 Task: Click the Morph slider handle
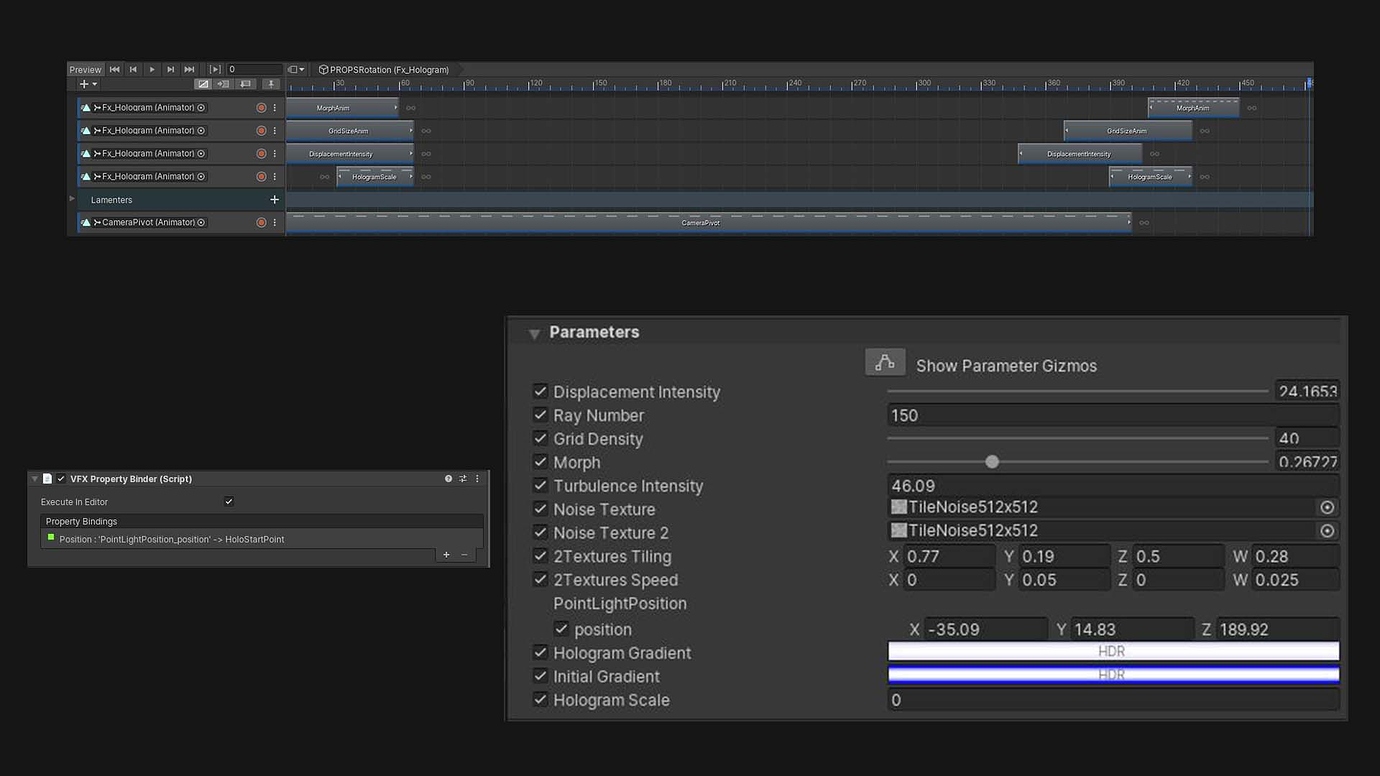[991, 462]
